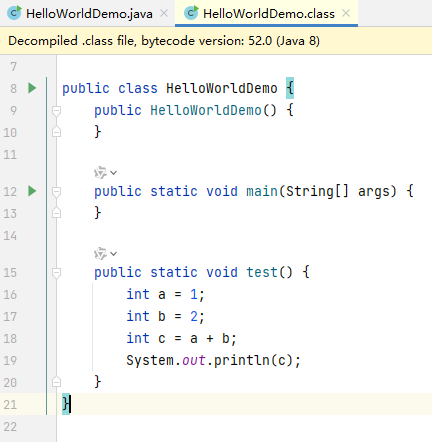Click the class name HelloWorldDemo on line 8
The image size is (432, 442).
click(222, 89)
